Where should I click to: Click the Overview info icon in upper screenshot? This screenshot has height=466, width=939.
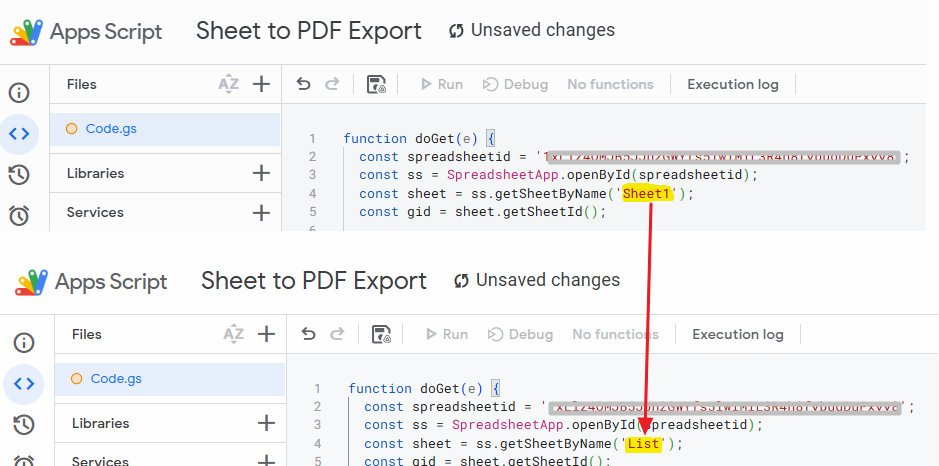[18, 93]
